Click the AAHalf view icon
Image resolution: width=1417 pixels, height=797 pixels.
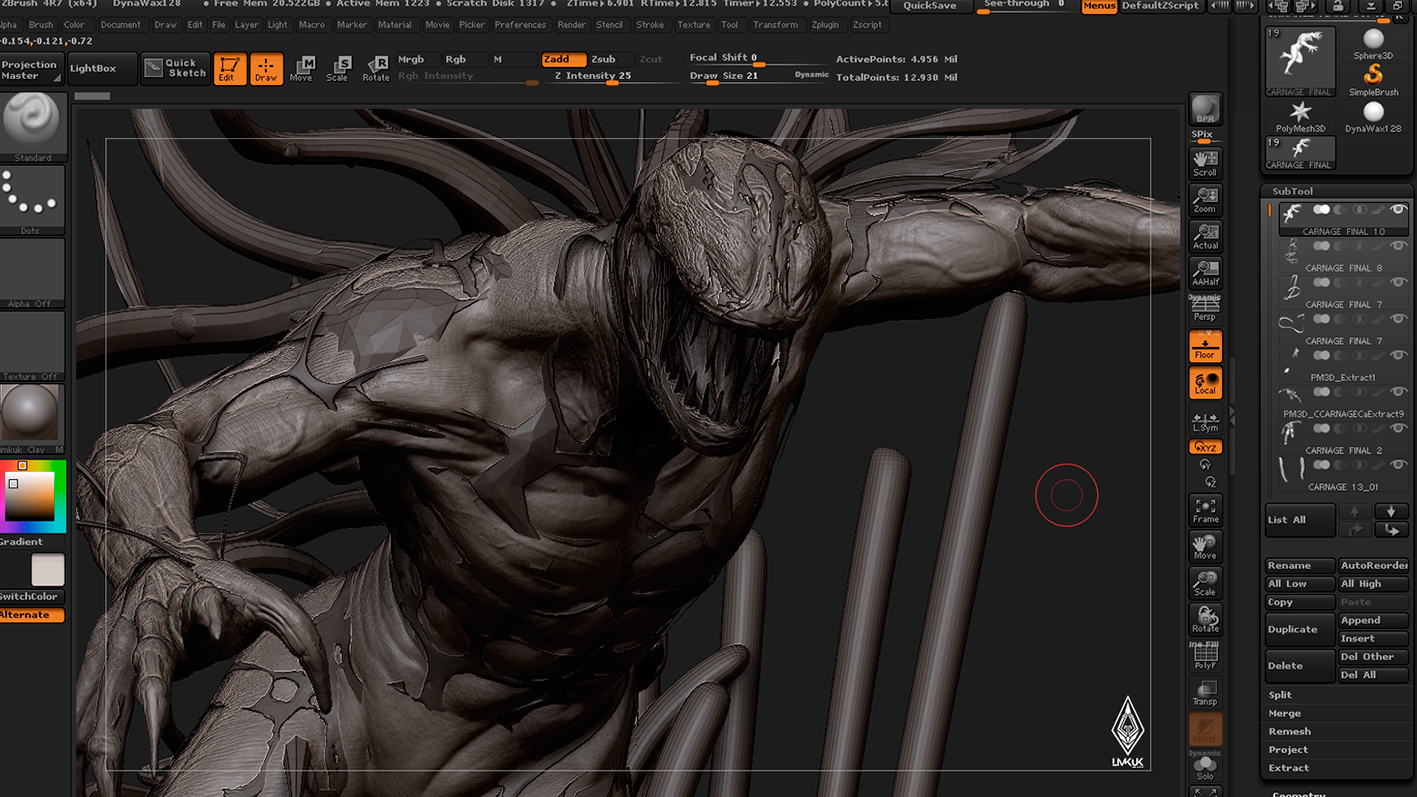tap(1205, 273)
